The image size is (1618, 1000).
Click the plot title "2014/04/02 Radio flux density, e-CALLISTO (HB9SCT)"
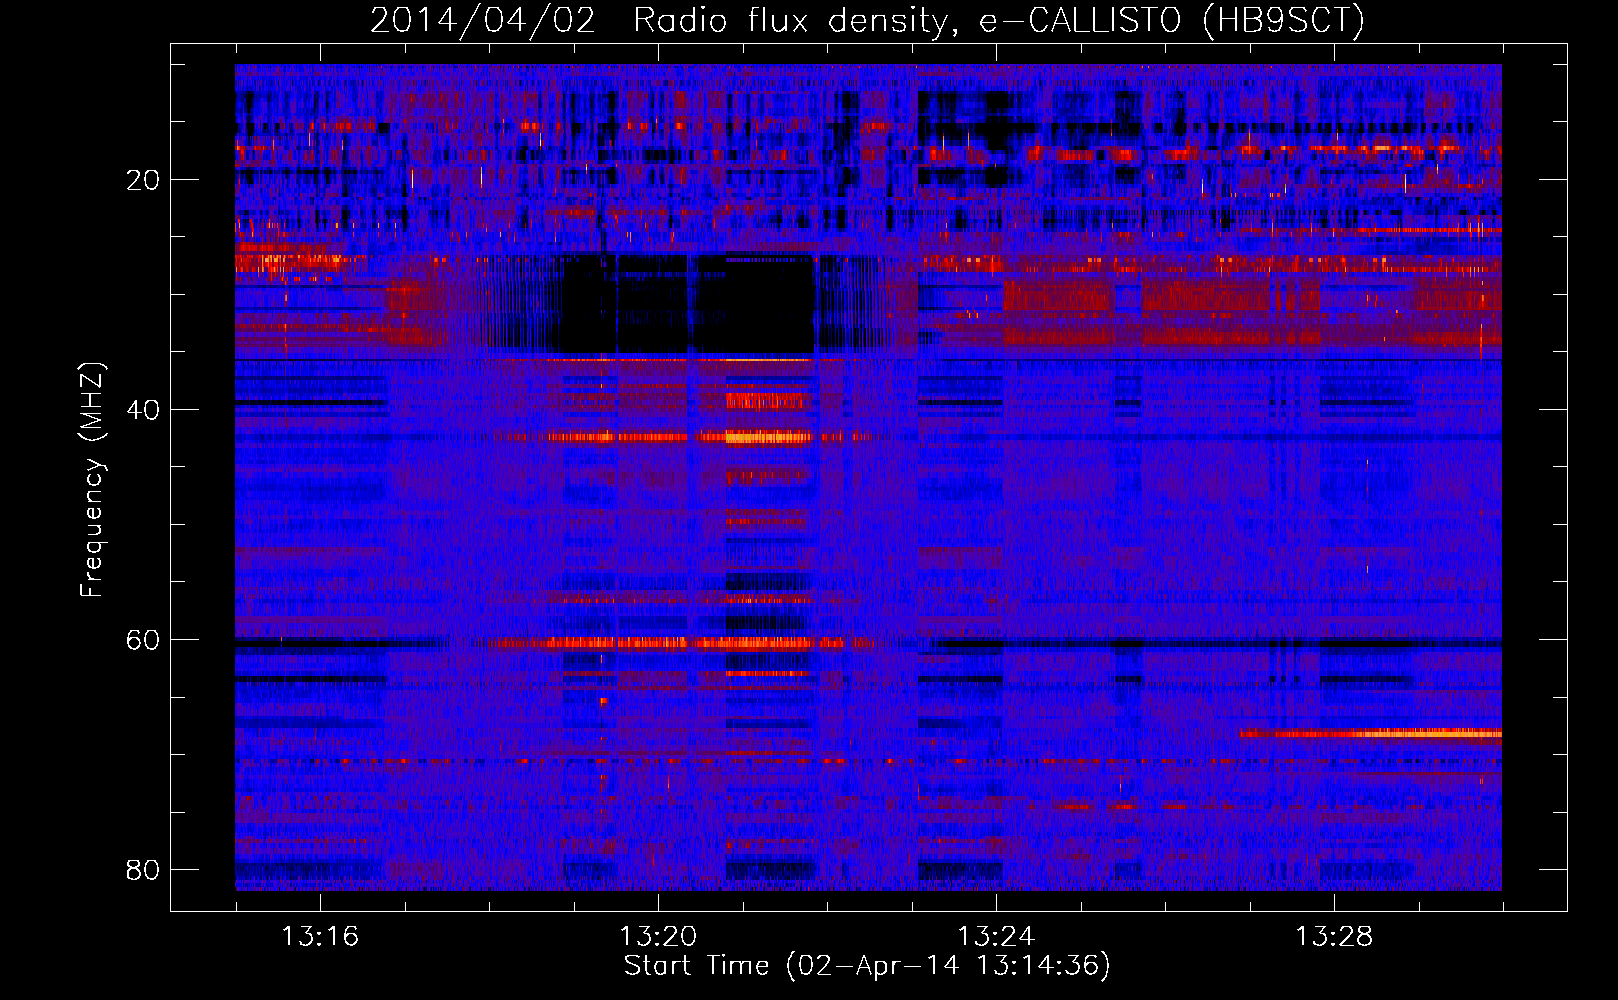[x=867, y=20]
